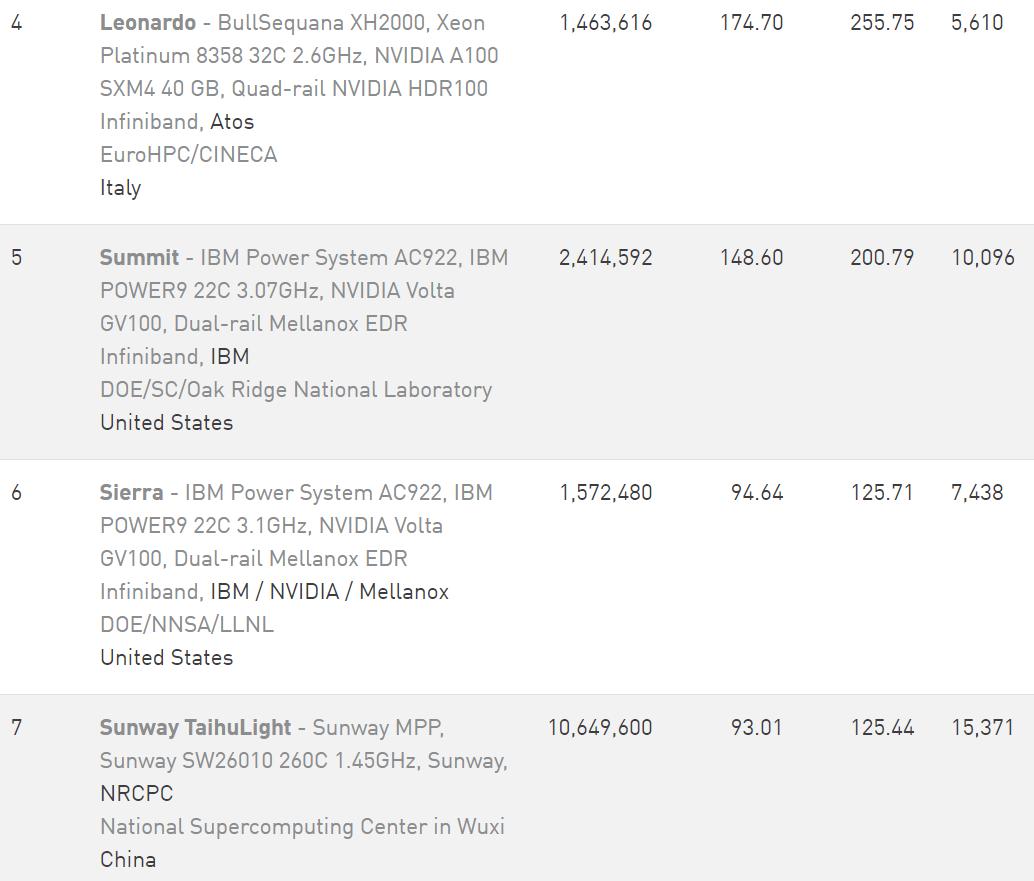This screenshot has height=881, width=1034.
Task: Click the Italy country text
Action: coord(120,188)
